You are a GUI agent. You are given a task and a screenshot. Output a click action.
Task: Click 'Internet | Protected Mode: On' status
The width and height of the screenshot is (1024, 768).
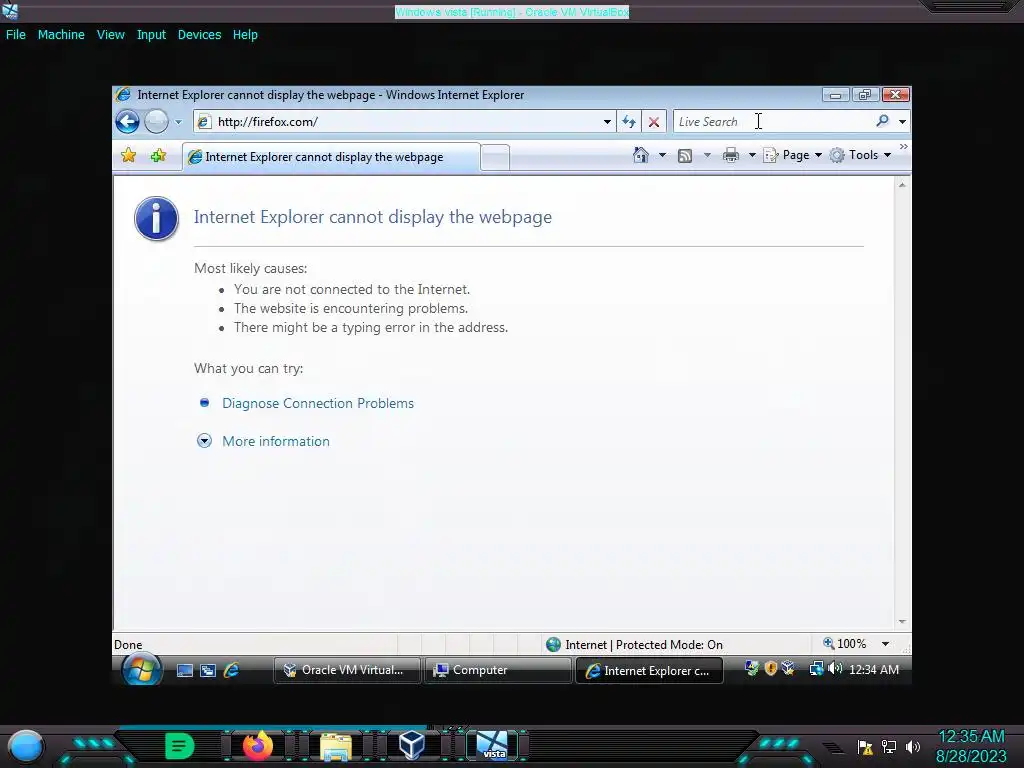point(634,645)
